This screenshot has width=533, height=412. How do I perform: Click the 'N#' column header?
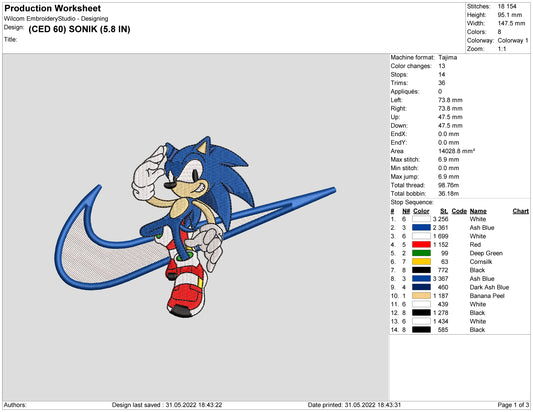406,211
